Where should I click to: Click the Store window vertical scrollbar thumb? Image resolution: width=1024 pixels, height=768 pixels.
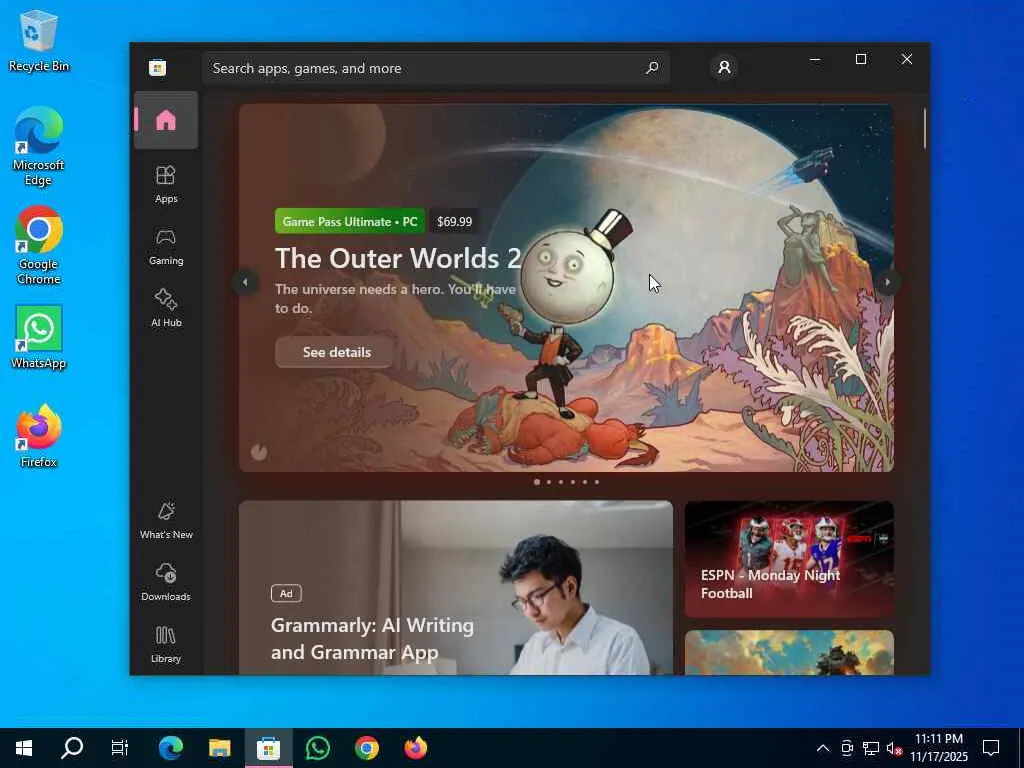(925, 129)
